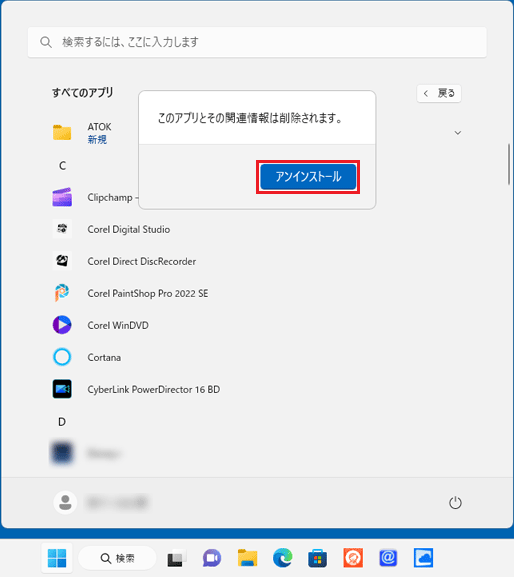The height and width of the screenshot is (577, 514).
Task: Click the blue アンインストール button
Action: pyautogui.click(x=308, y=177)
